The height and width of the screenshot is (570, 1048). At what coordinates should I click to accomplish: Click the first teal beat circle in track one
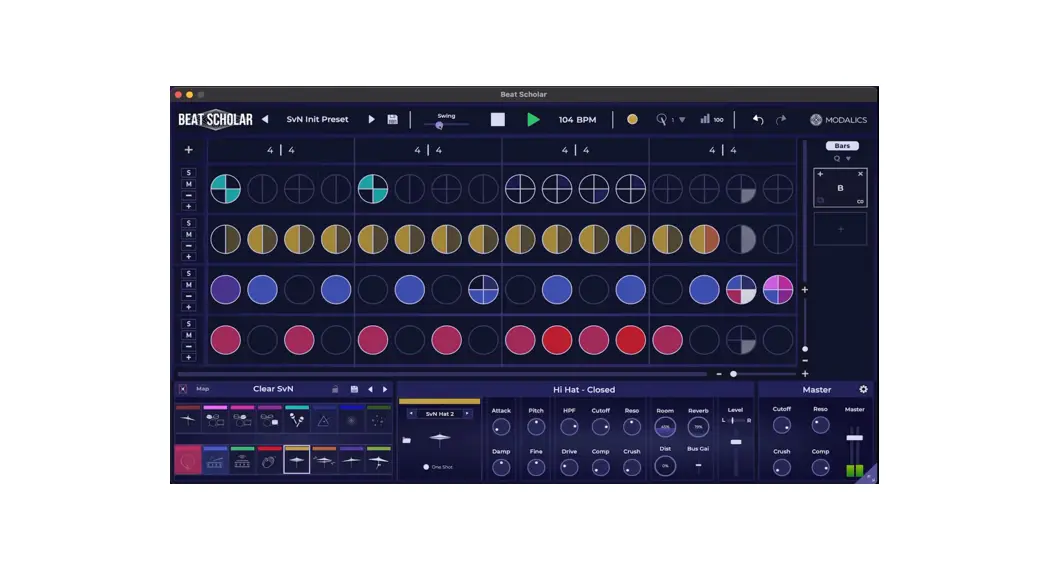226,189
